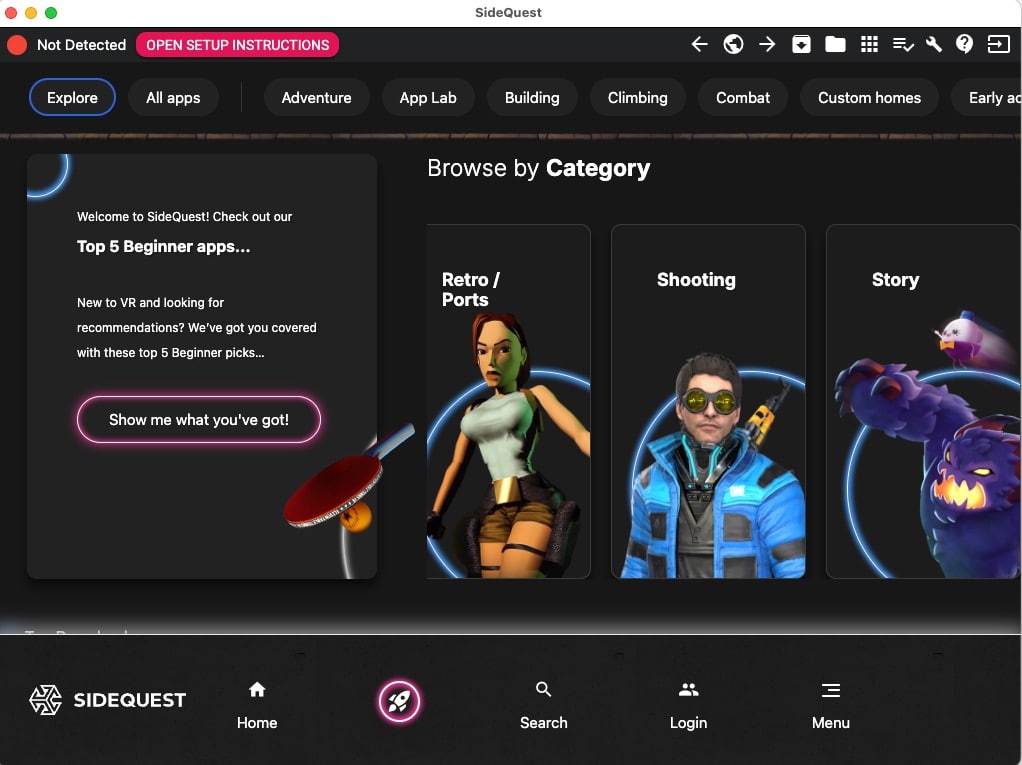1022x765 pixels.
Task: Click the back arrow navigation icon
Action: 700,44
